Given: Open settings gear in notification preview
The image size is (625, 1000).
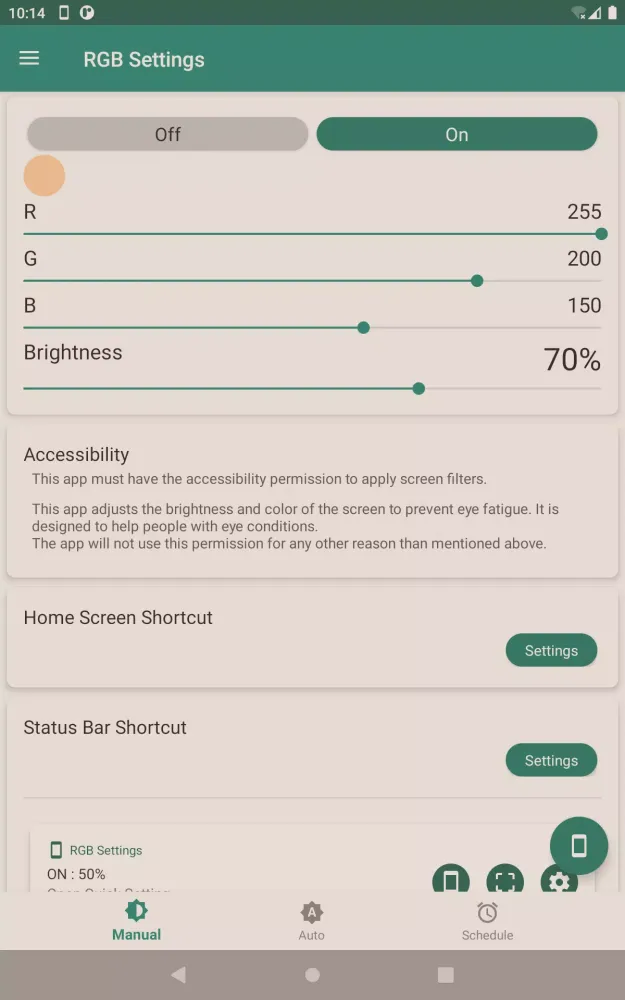Looking at the screenshot, I should click(558, 882).
